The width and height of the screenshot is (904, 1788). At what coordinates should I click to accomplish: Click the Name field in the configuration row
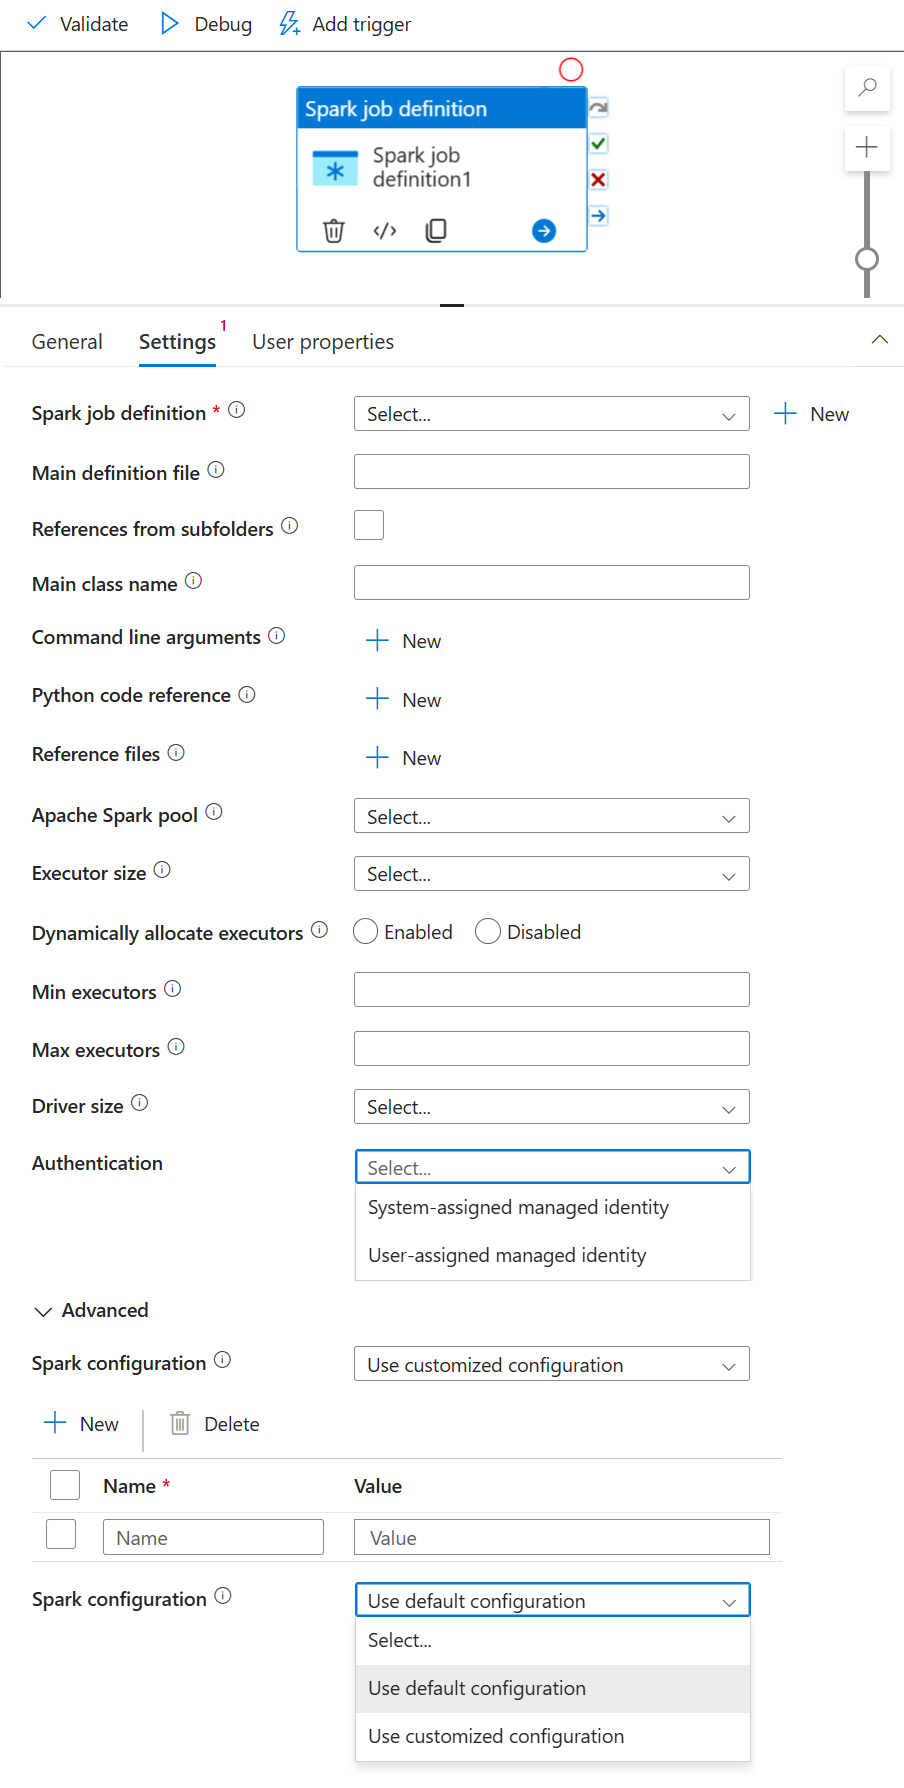click(x=213, y=1536)
